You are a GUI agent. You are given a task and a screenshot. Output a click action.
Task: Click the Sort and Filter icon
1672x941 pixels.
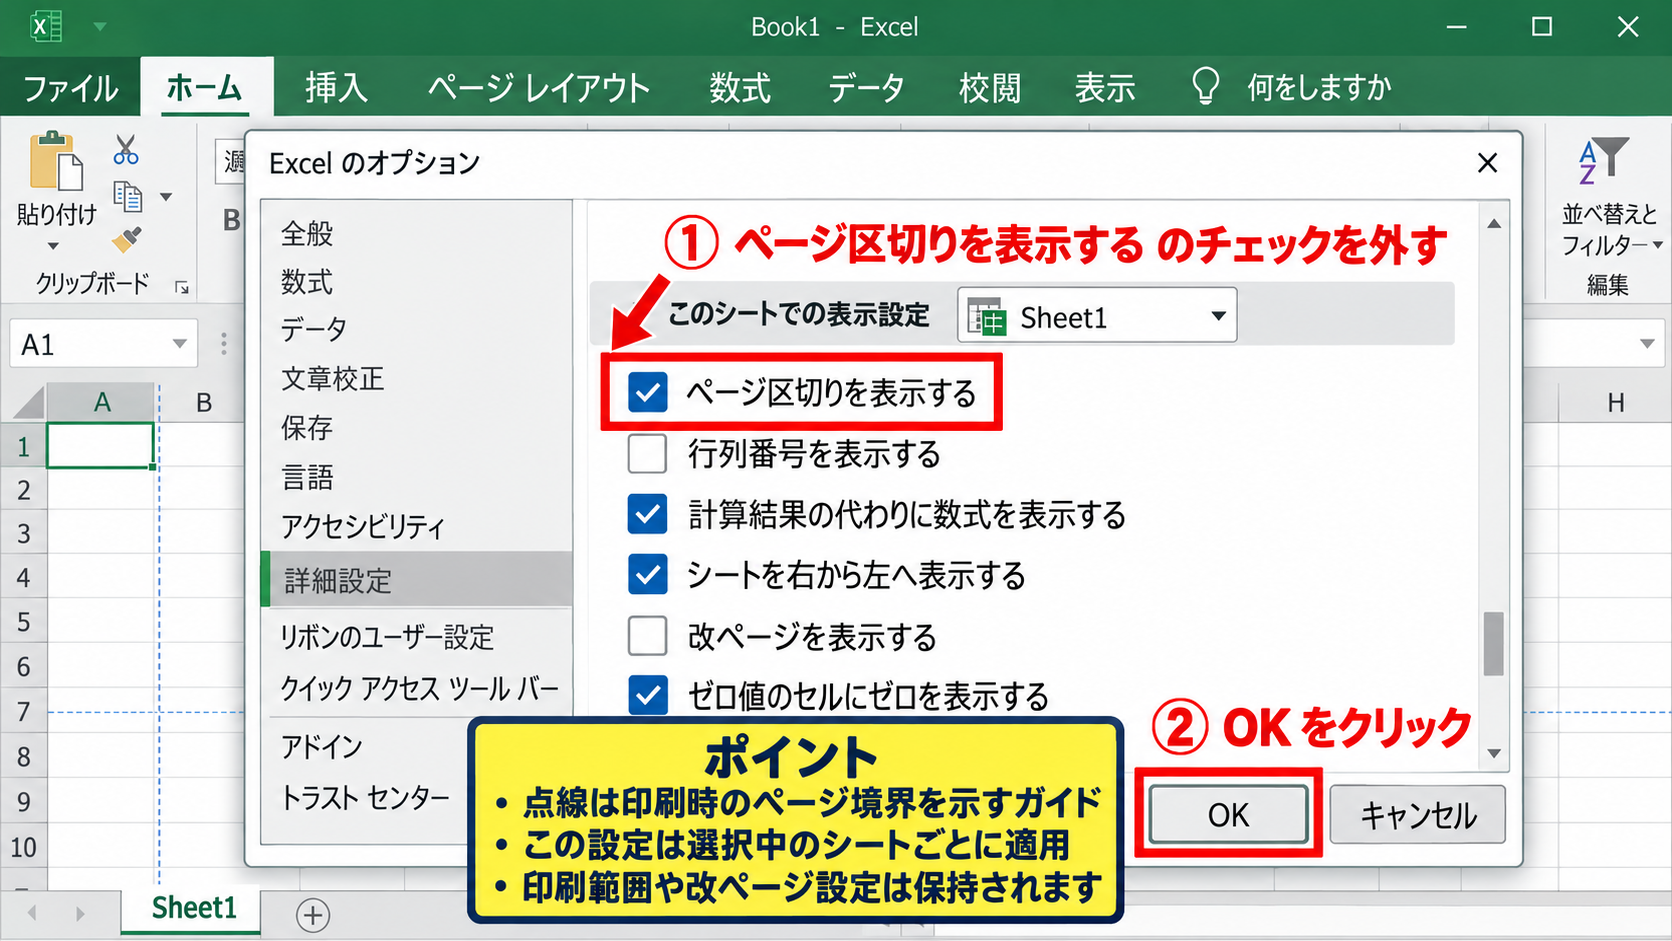coord(1604,160)
